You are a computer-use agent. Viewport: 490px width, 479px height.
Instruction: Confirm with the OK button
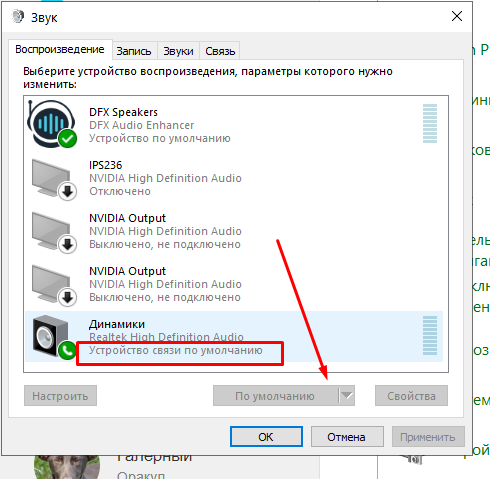tap(266, 437)
